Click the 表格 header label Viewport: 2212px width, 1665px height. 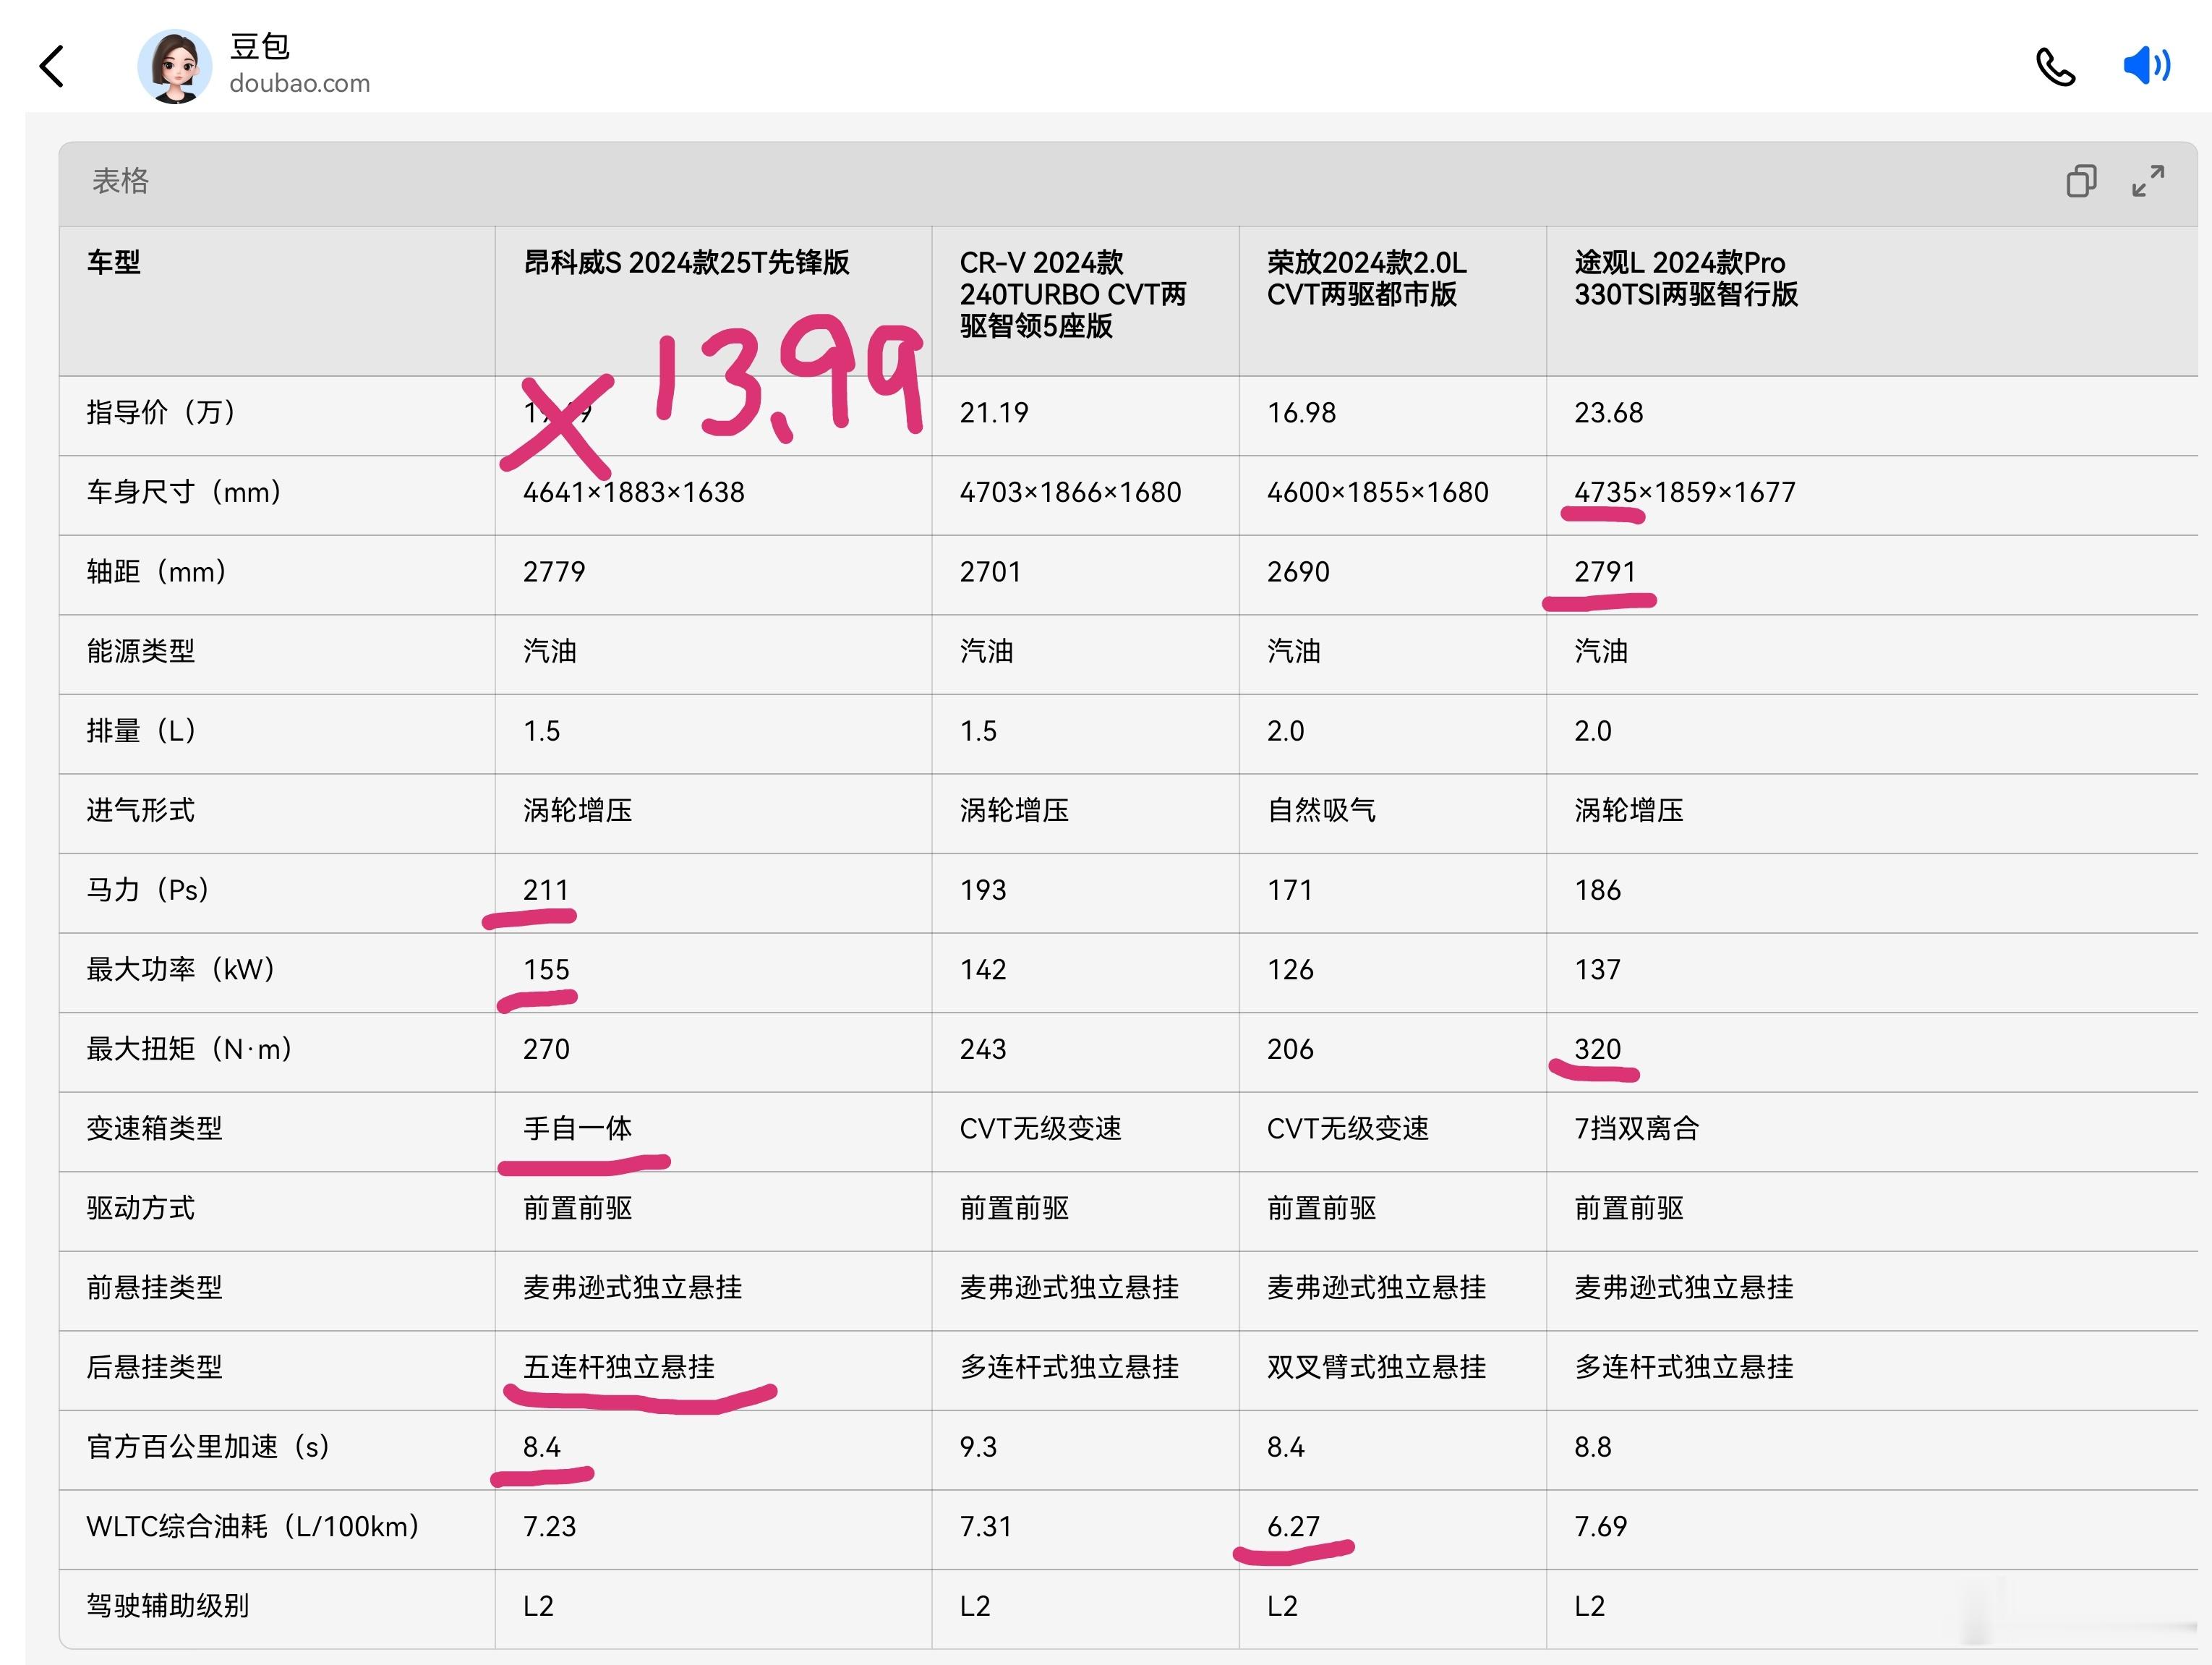120,181
